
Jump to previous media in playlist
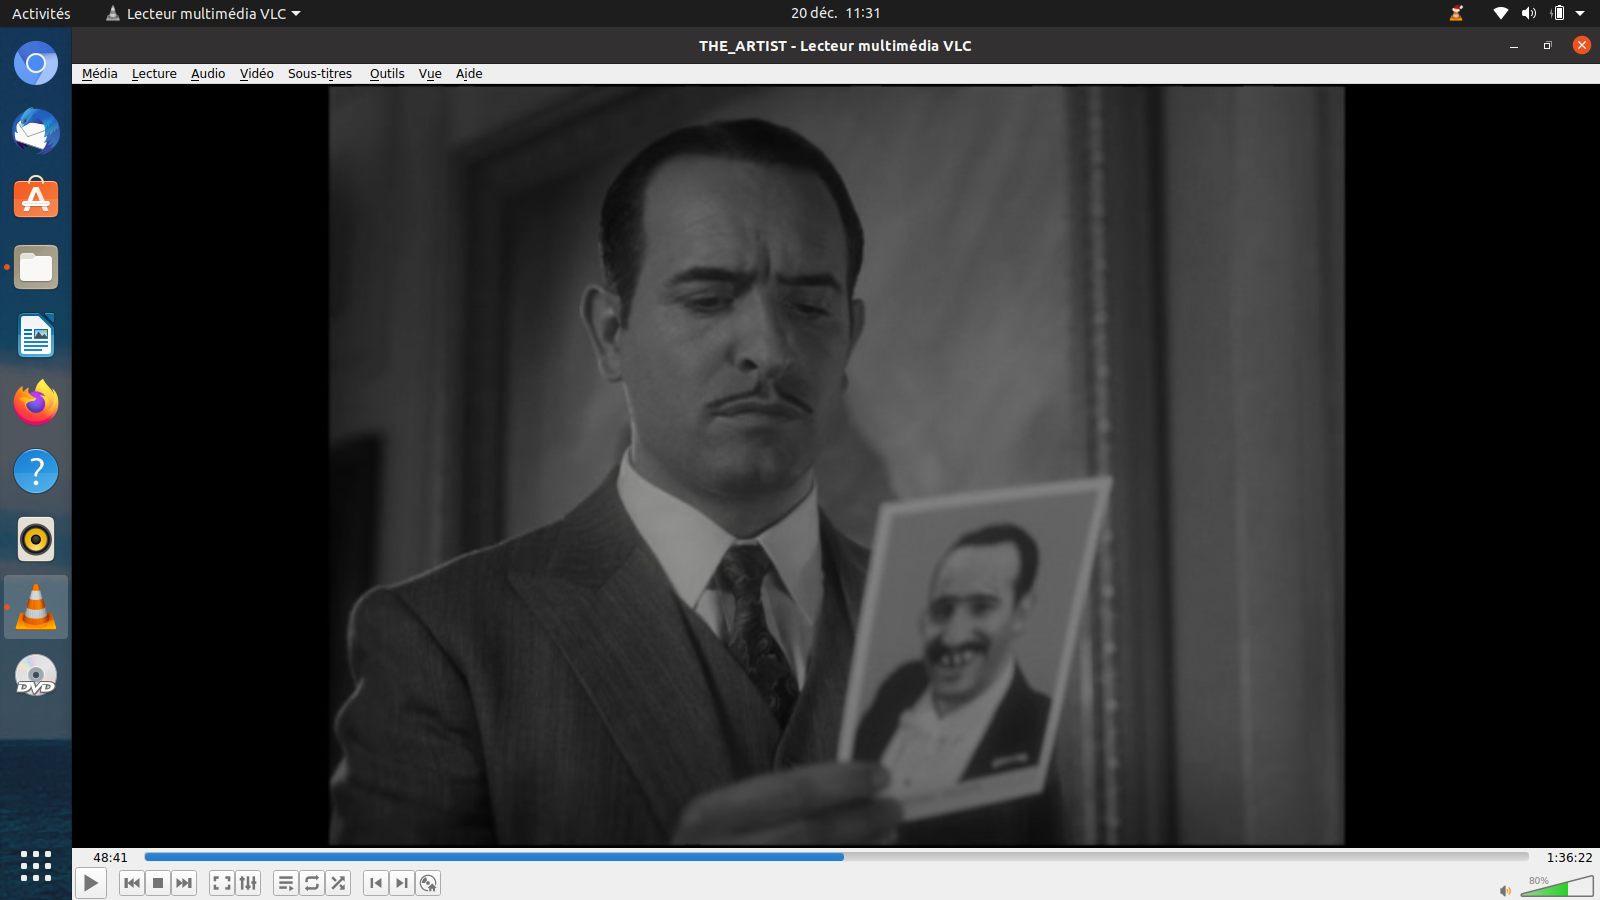(132, 883)
